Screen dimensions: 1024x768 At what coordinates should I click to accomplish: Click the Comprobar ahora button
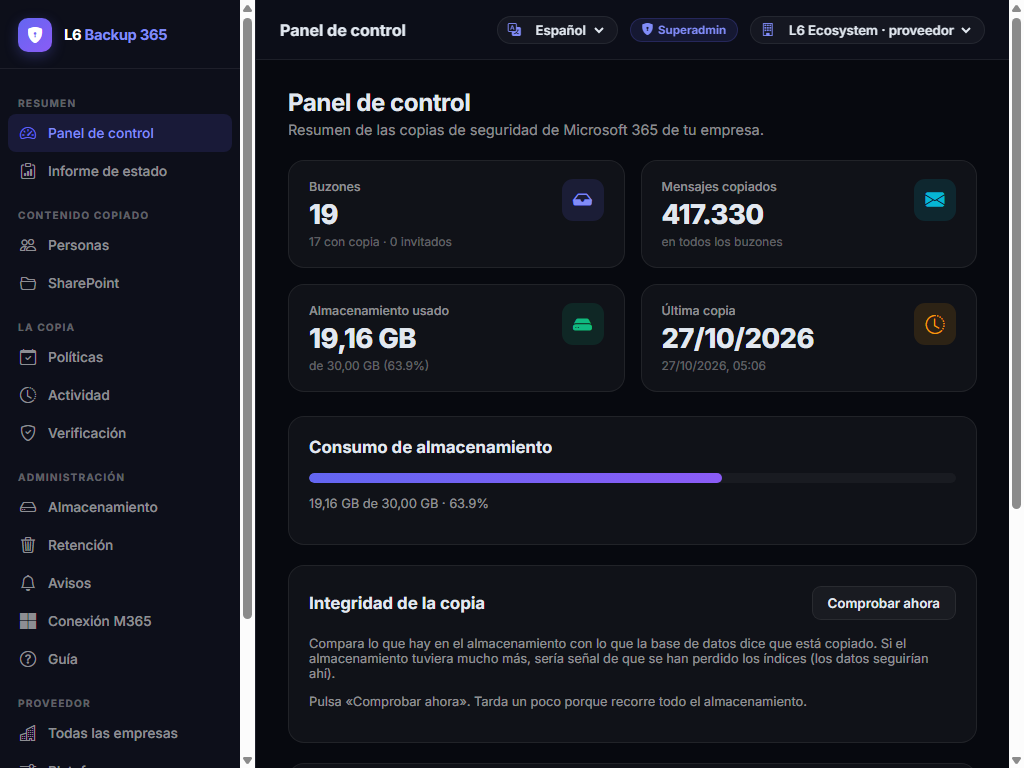point(884,603)
